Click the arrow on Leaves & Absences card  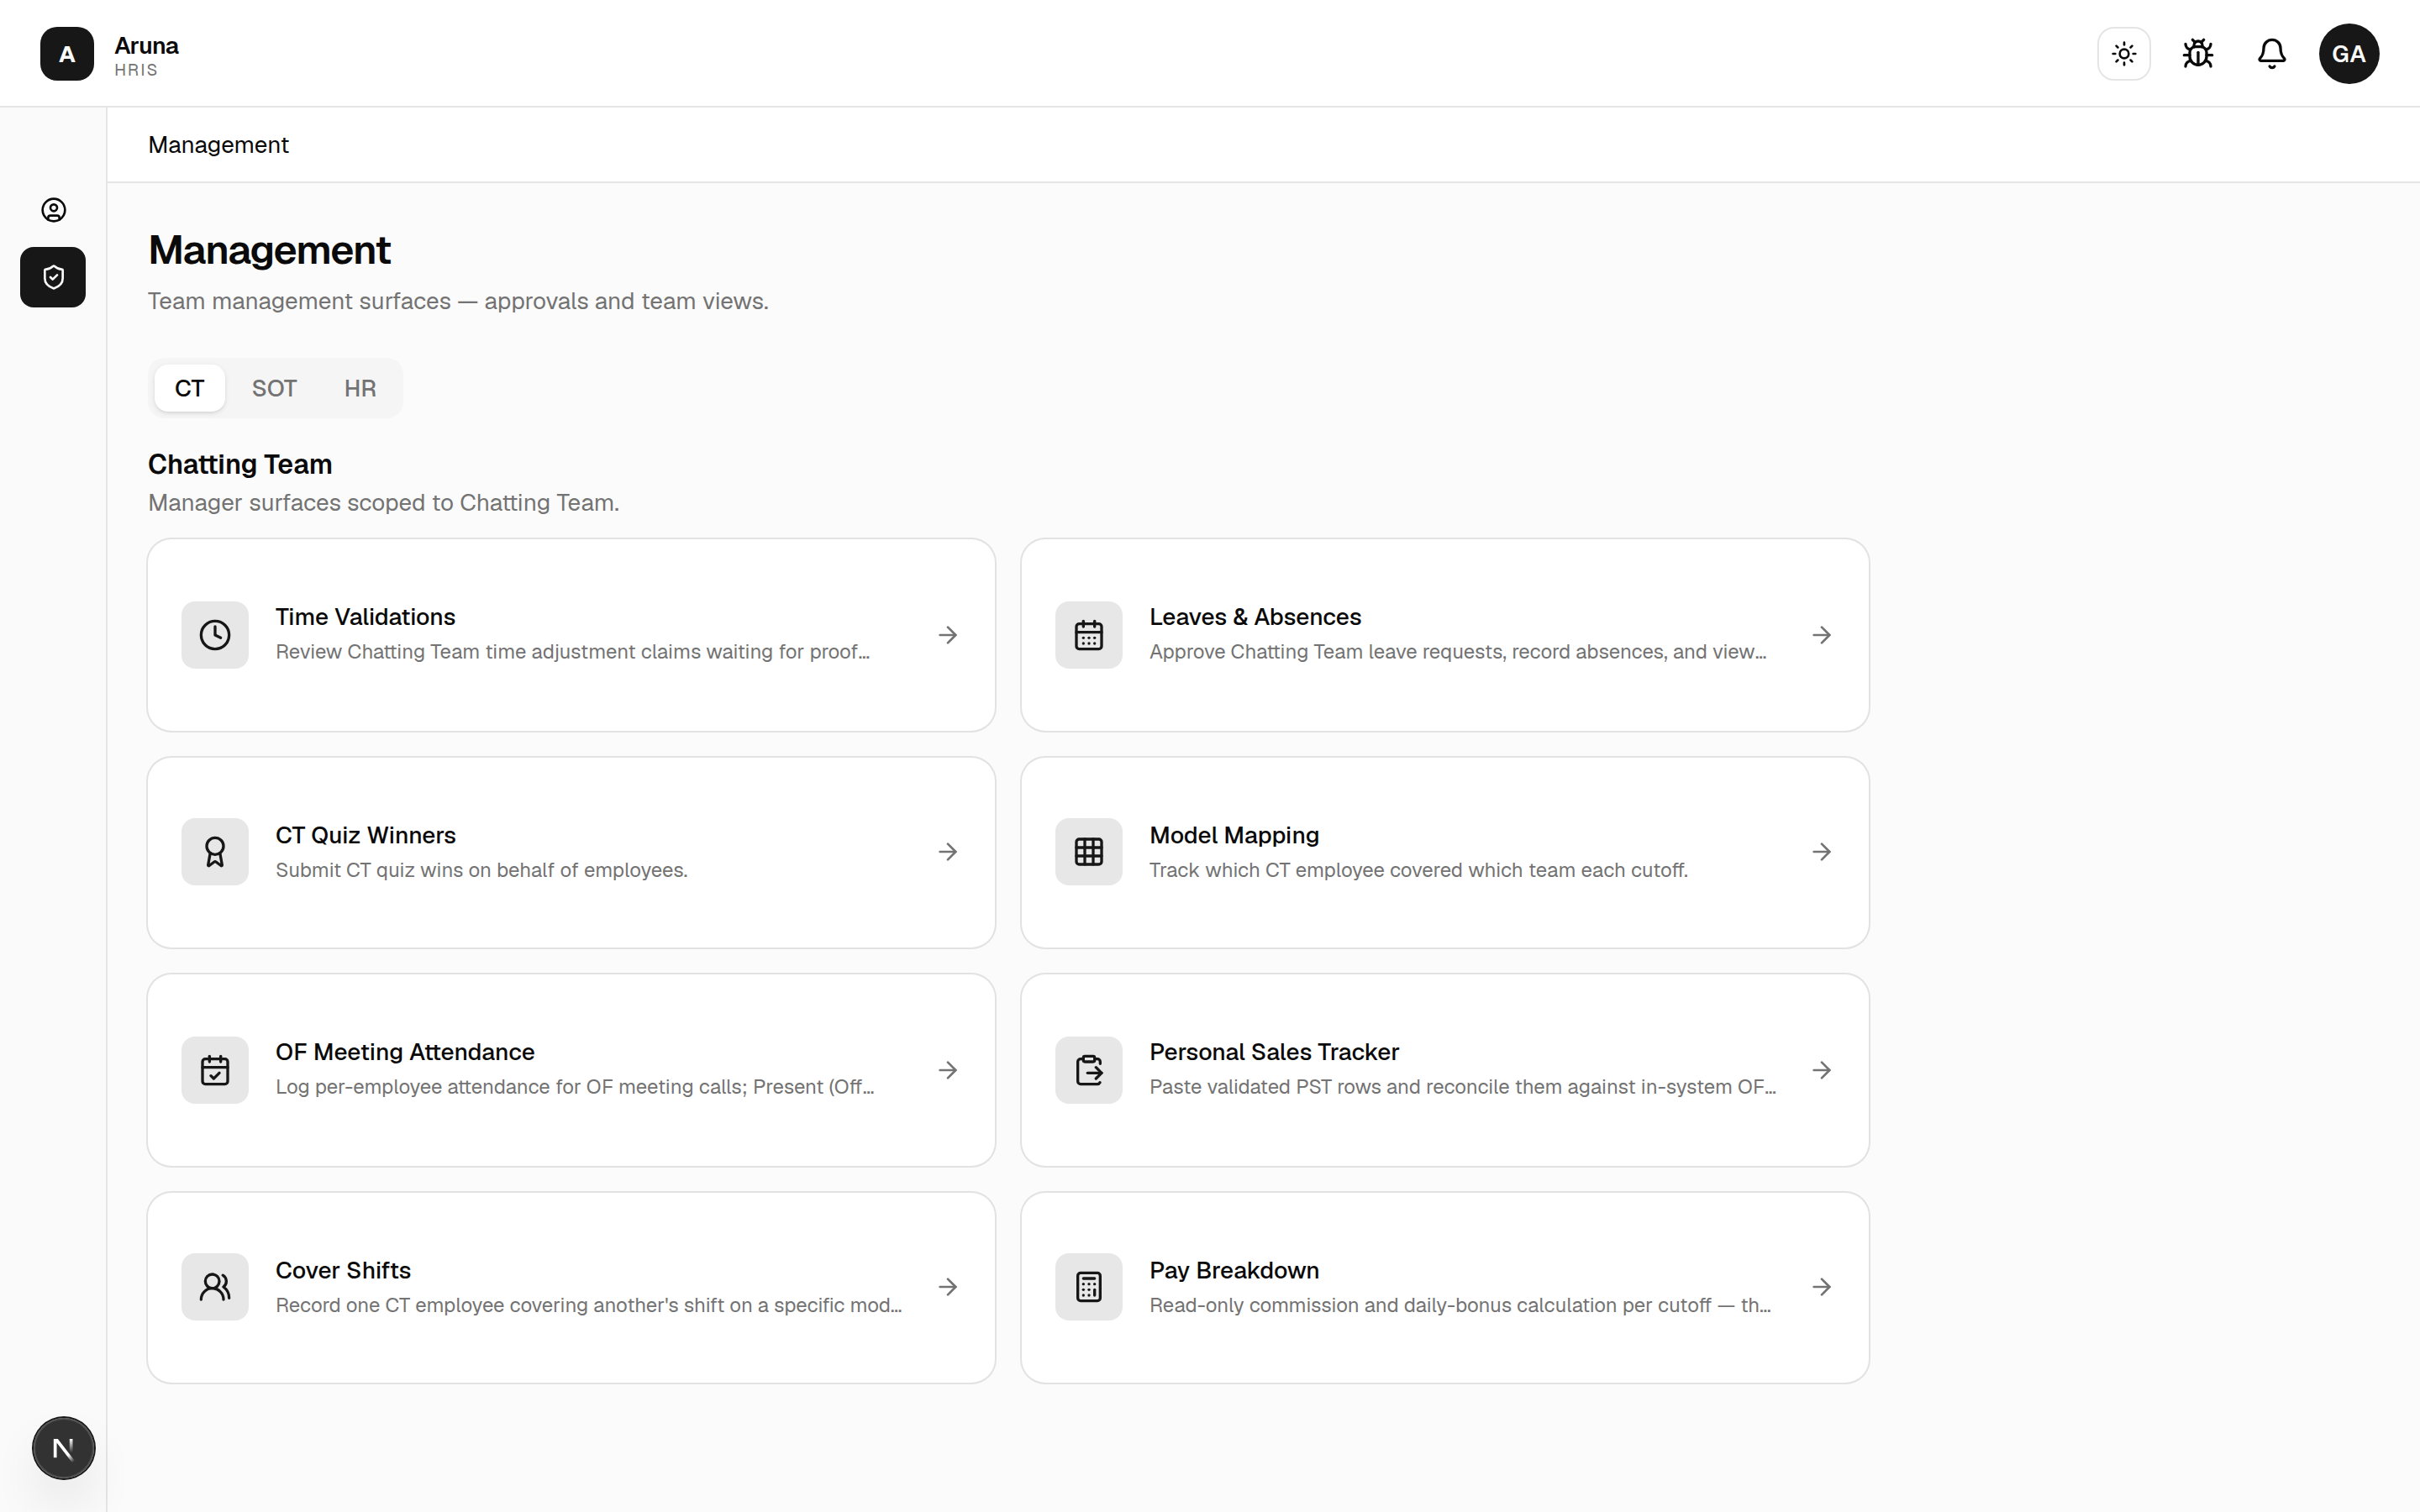1822,635
